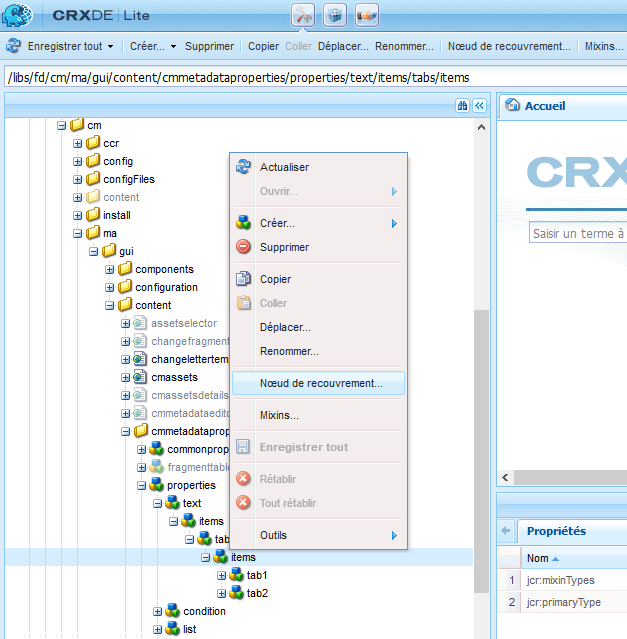Image resolution: width=627 pixels, height=639 pixels.
Task: Click the cmassets page icon
Action: pos(140,377)
